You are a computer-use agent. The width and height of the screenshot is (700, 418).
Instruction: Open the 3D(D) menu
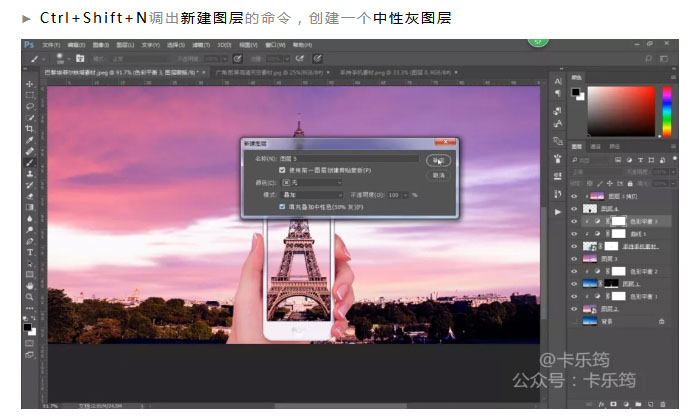tap(224, 45)
